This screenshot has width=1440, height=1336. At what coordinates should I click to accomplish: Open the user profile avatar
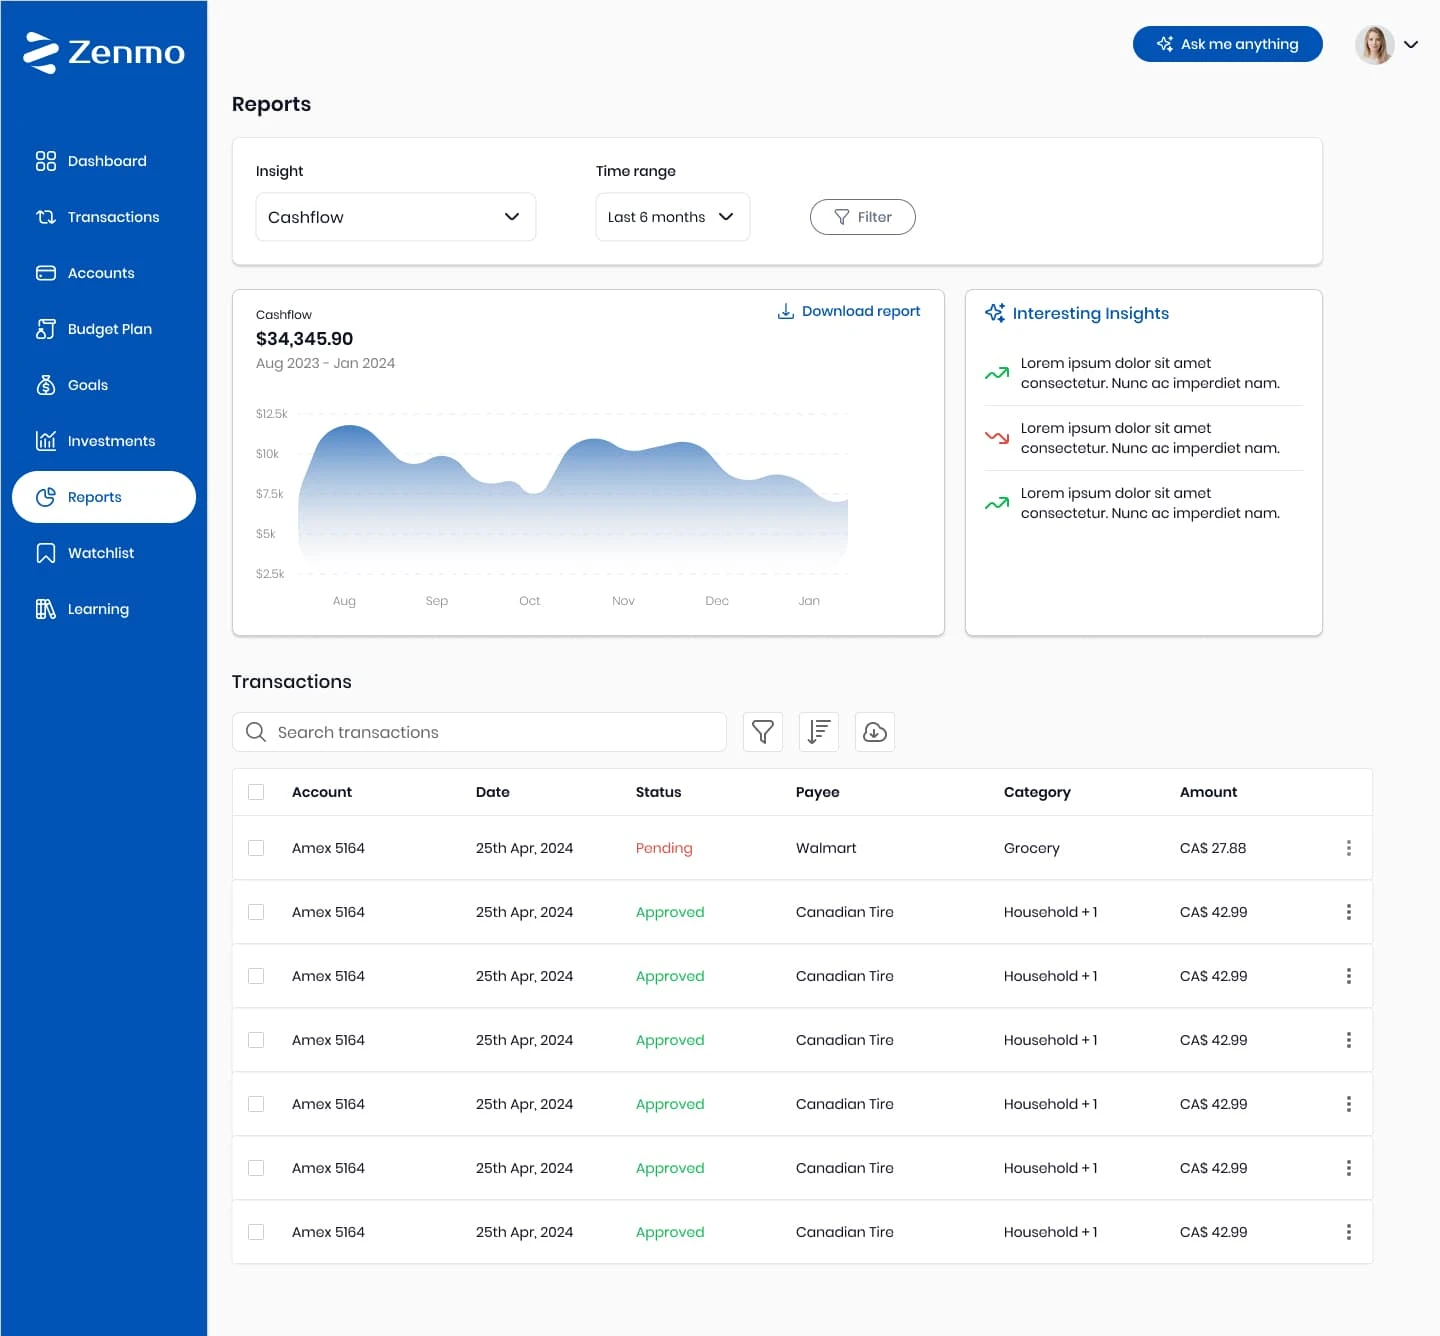(x=1374, y=44)
